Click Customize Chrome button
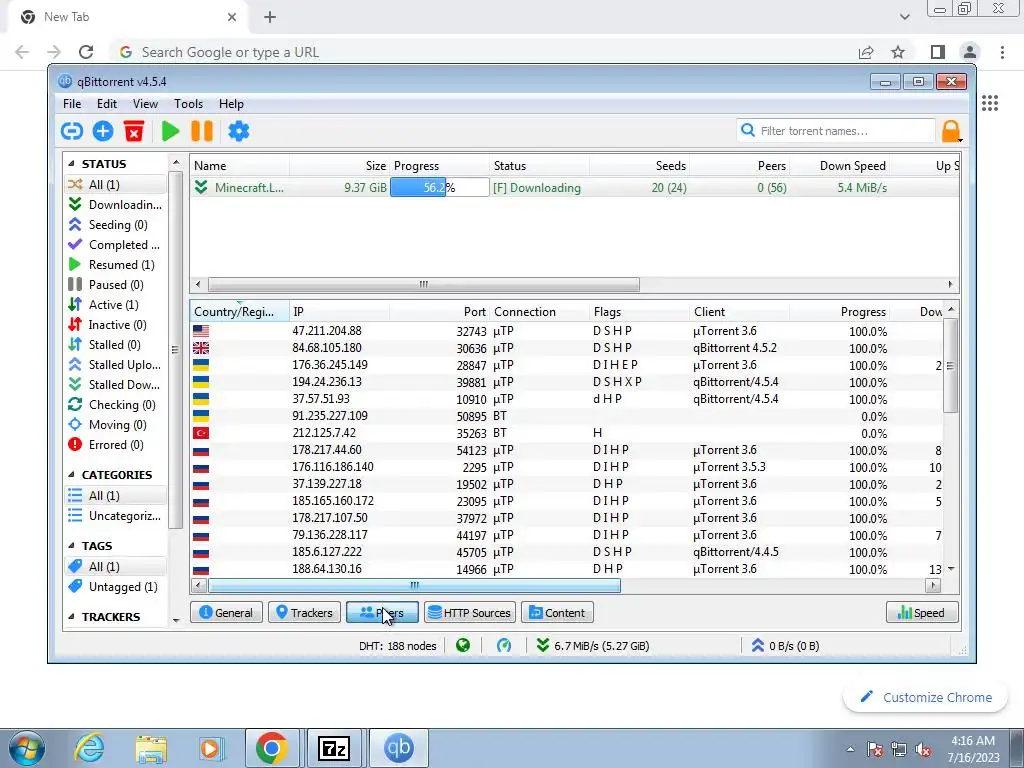 point(927,697)
